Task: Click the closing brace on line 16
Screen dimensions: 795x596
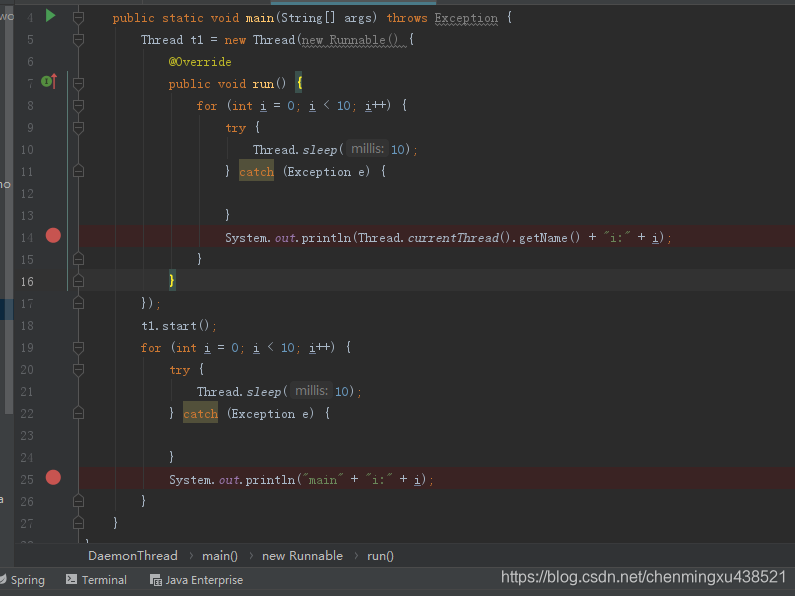Action: (172, 280)
